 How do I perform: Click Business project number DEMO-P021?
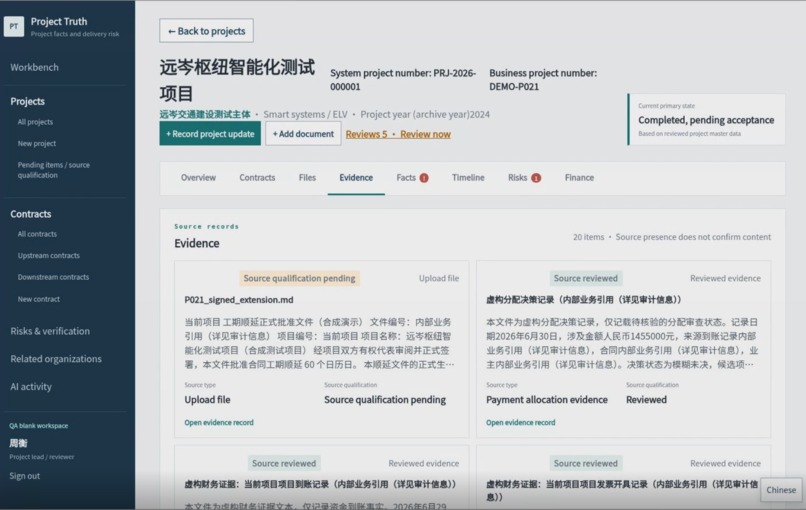coord(543,80)
